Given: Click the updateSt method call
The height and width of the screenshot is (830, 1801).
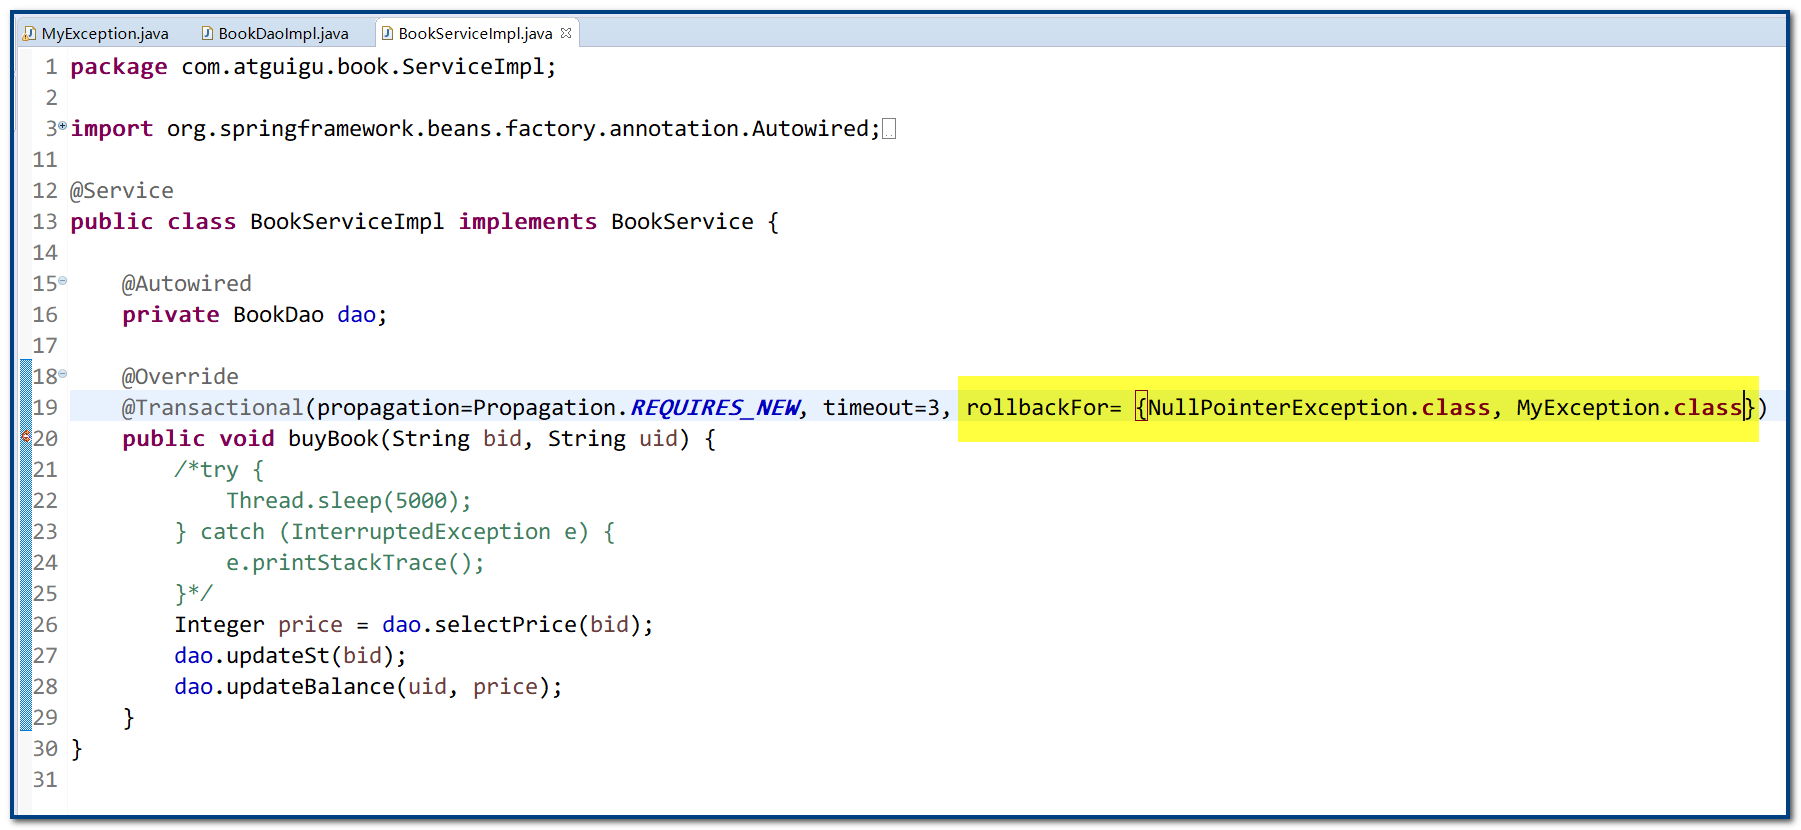Looking at the screenshot, I should [278, 656].
